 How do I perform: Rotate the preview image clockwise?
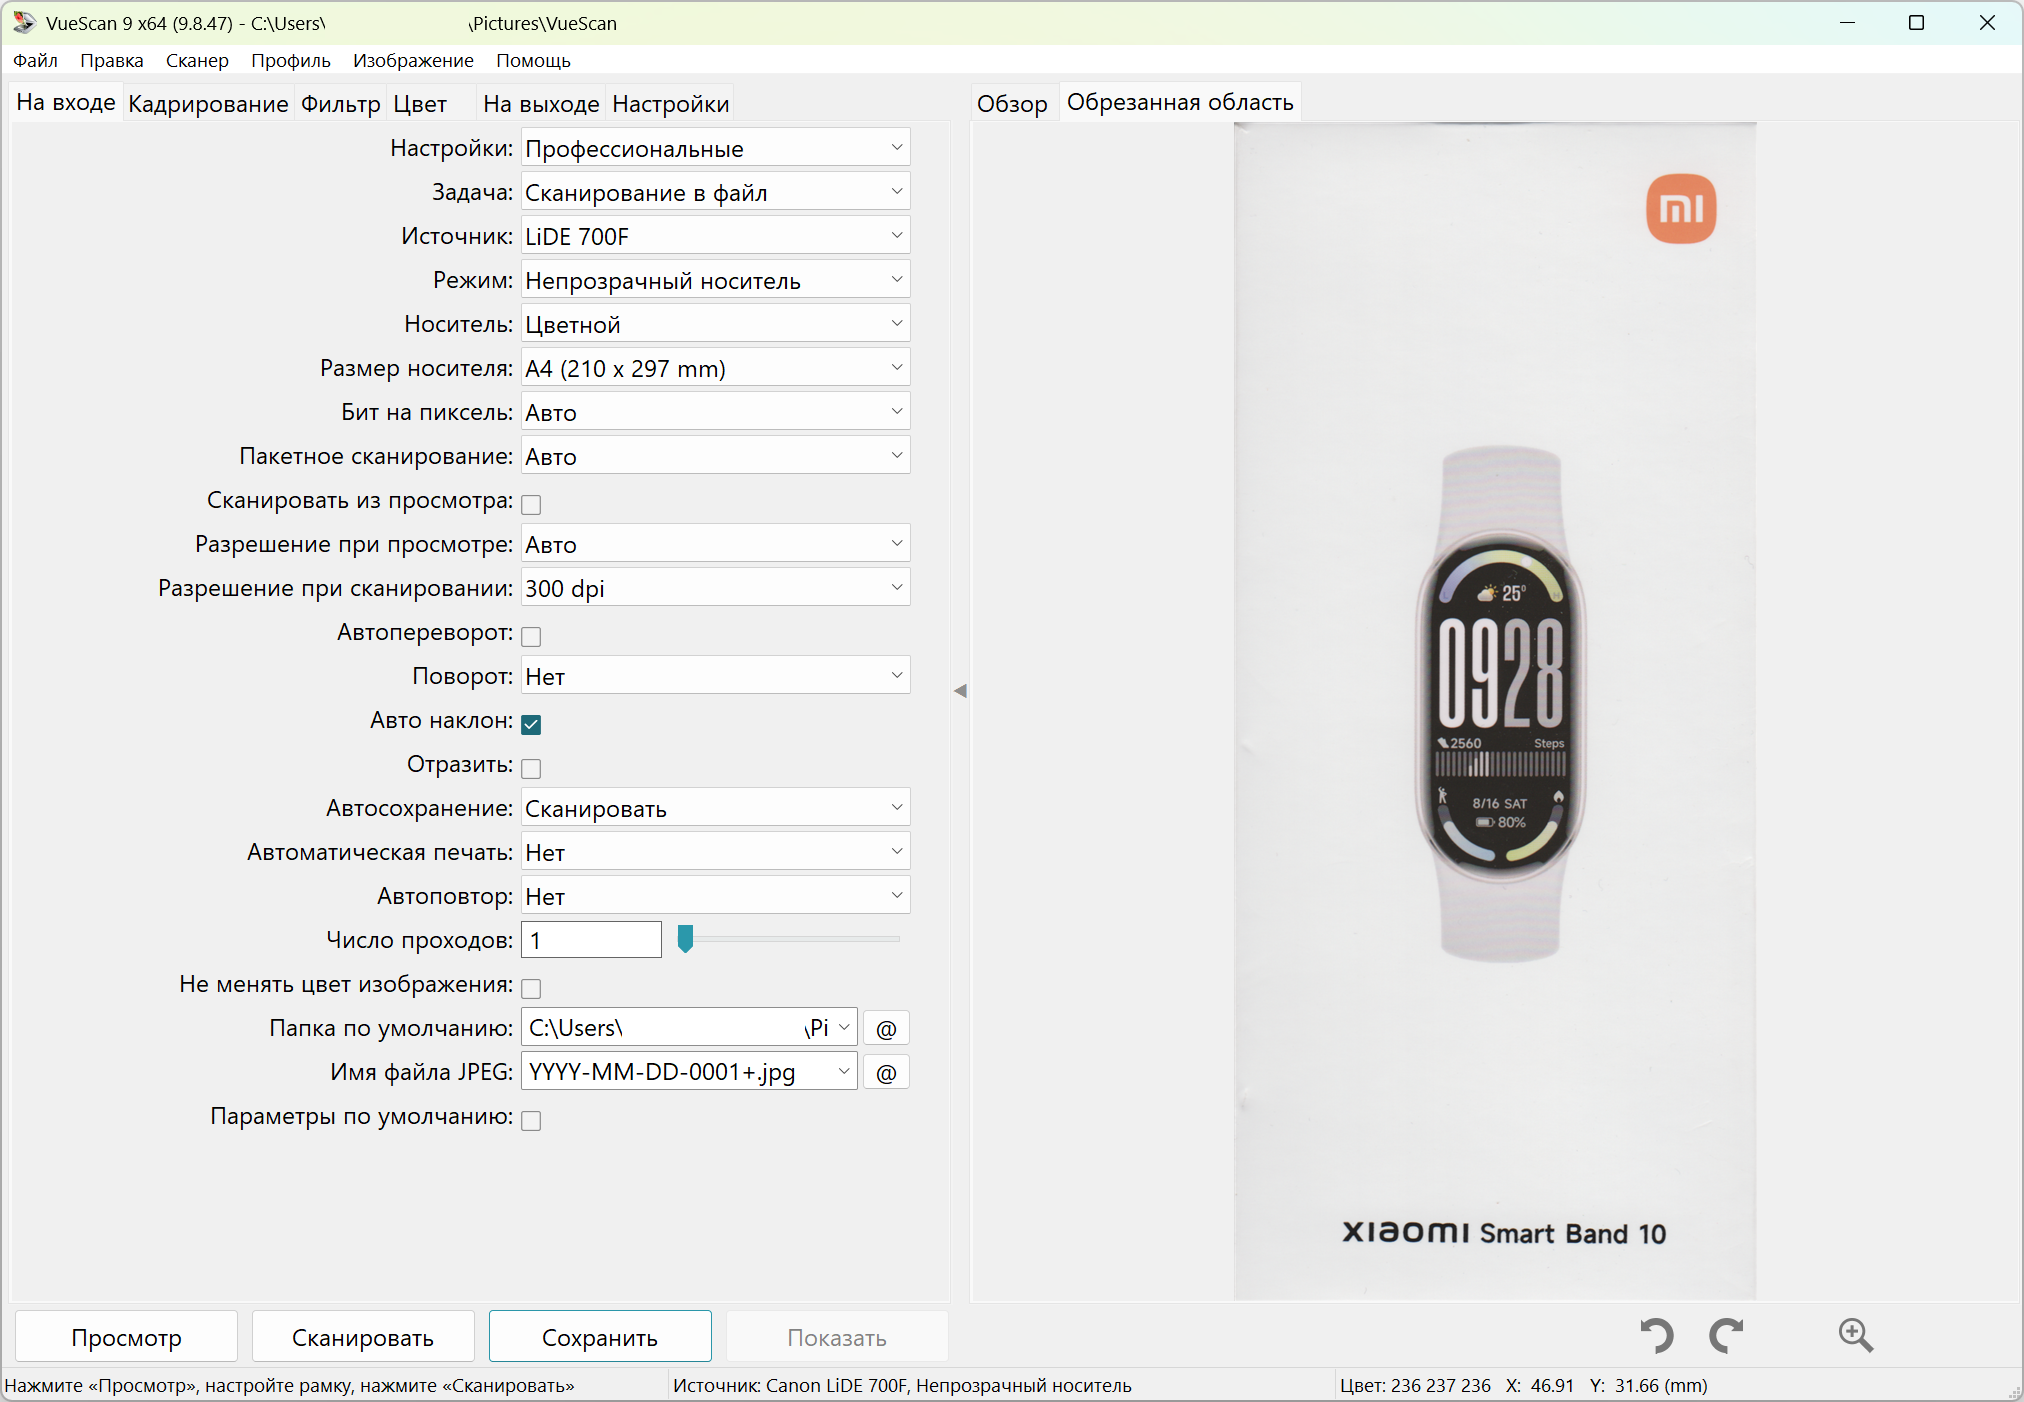tap(1727, 1335)
